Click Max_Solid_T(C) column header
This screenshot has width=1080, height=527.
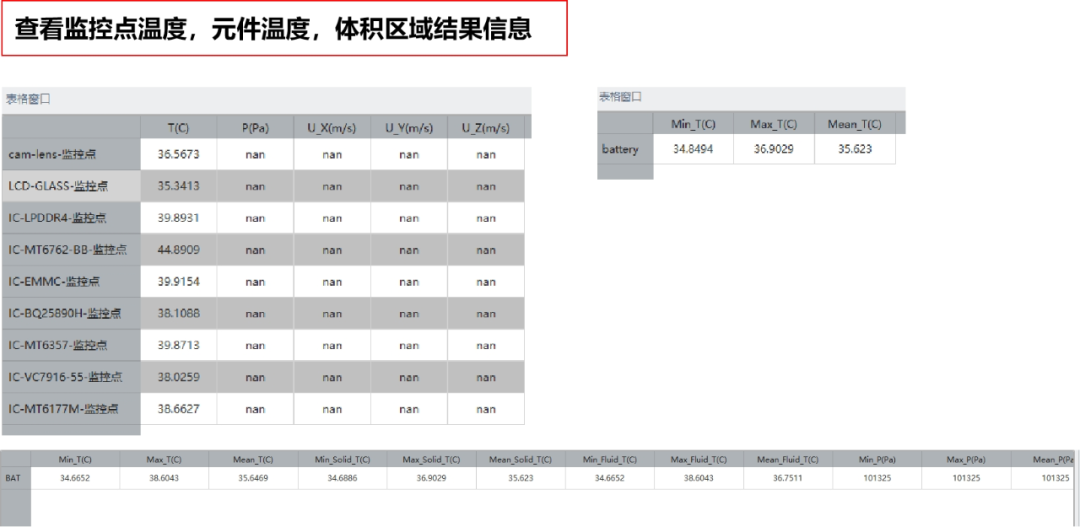(x=431, y=459)
